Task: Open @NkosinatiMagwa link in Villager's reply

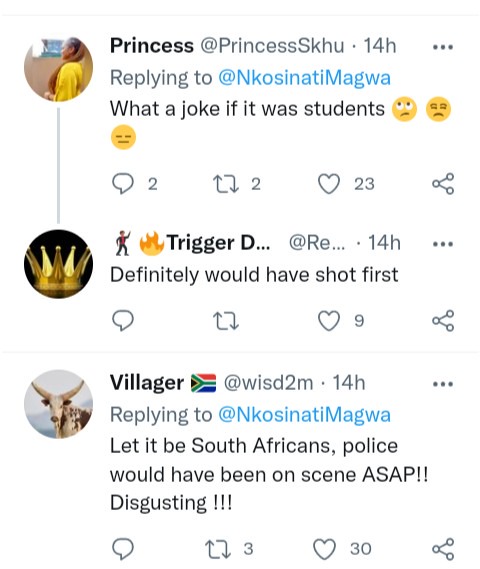Action: tap(304, 414)
